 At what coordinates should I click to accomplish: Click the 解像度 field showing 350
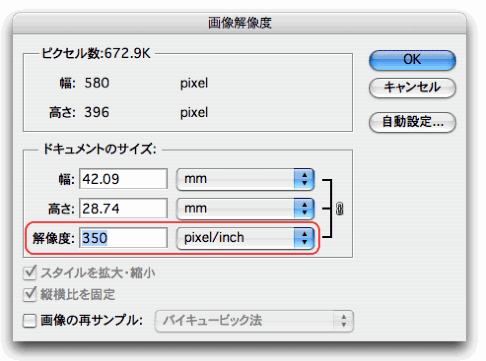click(123, 238)
